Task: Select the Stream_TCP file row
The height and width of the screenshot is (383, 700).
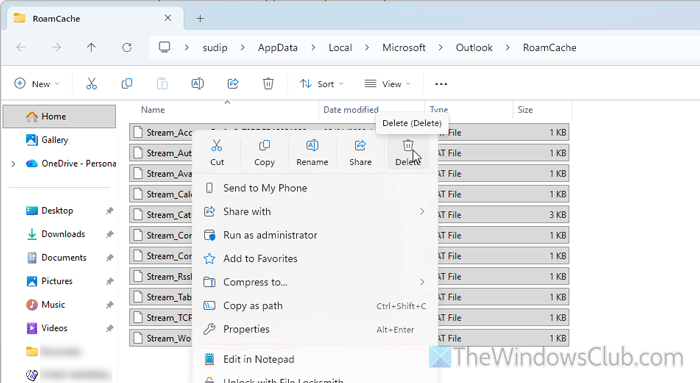Action: (x=349, y=317)
